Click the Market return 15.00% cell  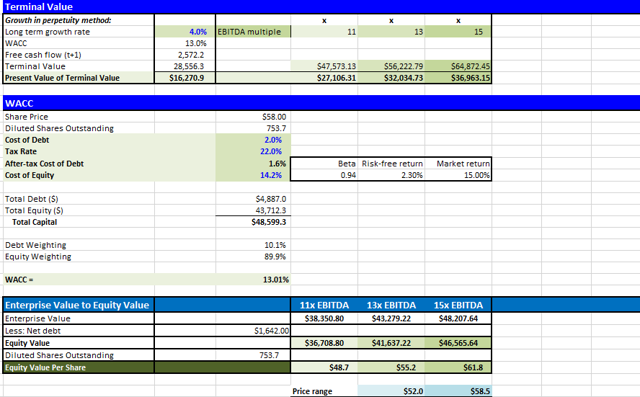(458, 175)
